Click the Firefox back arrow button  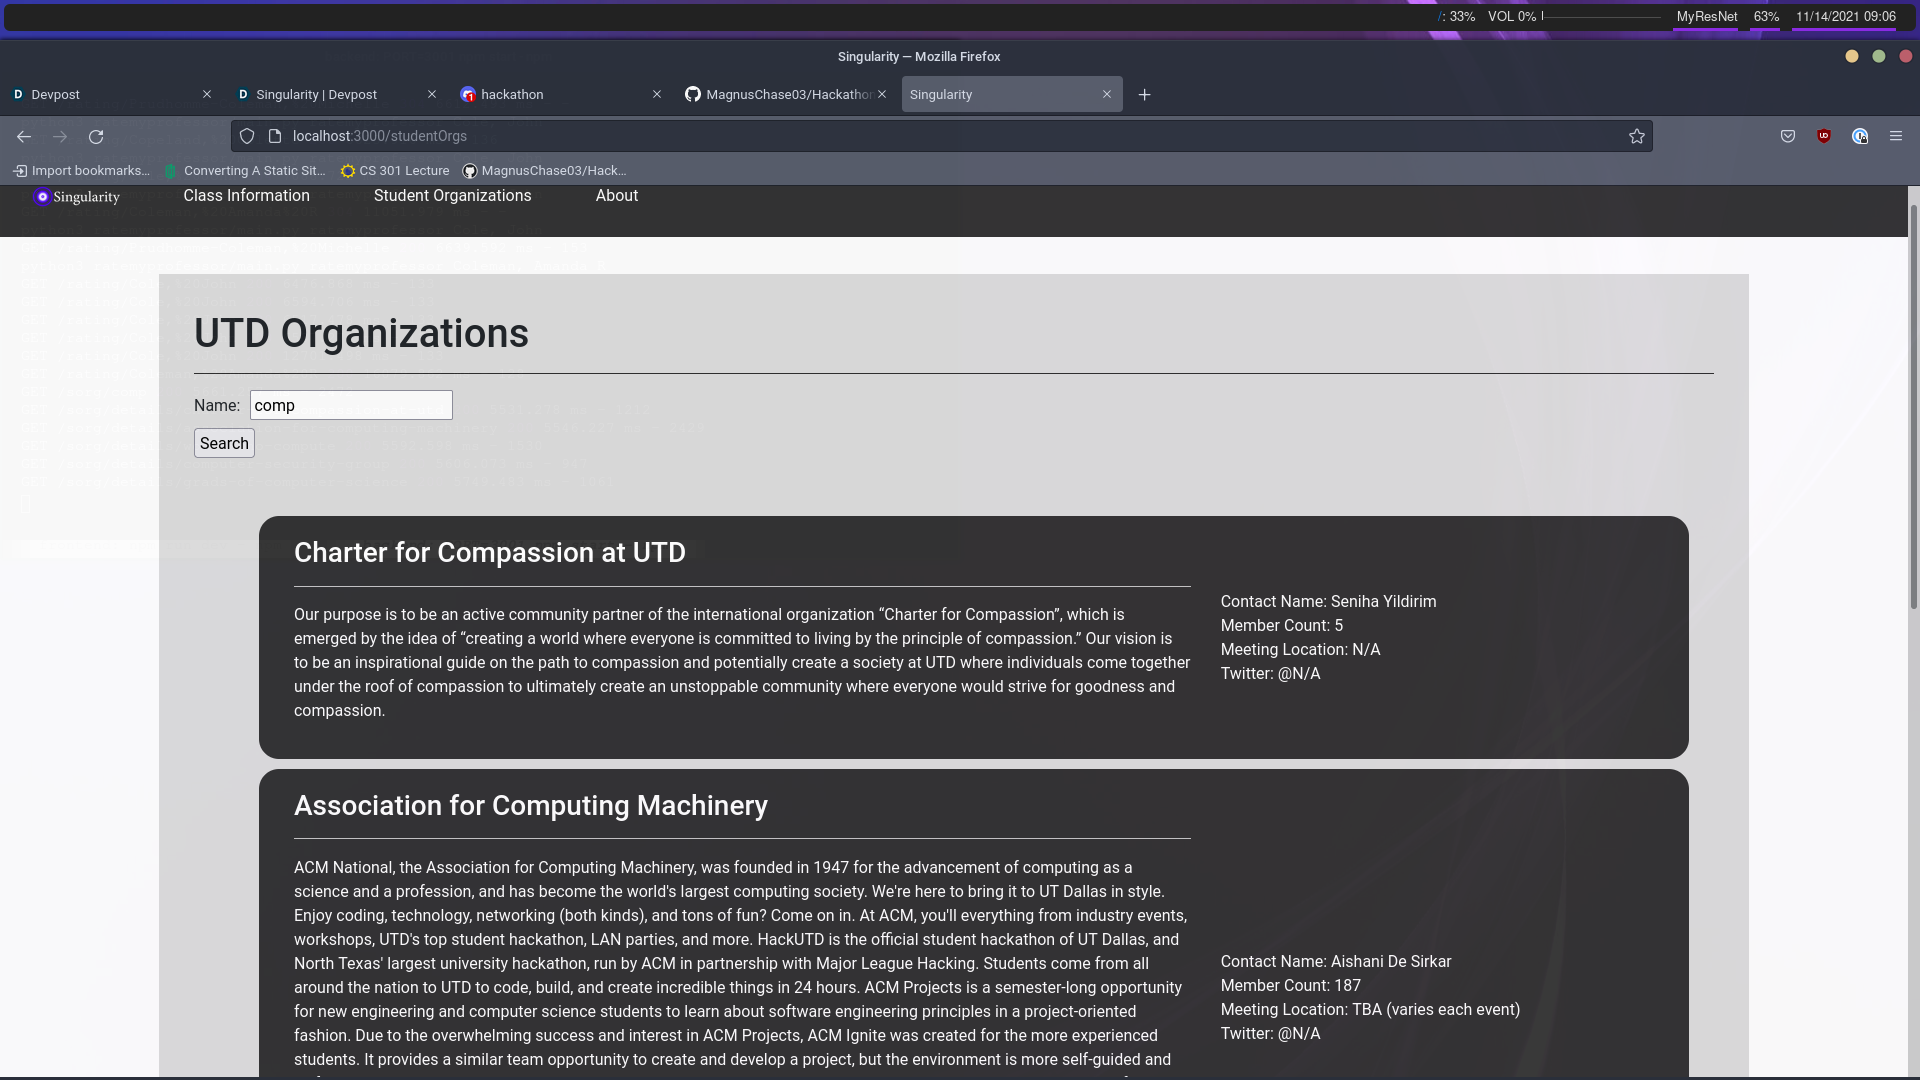tap(24, 136)
